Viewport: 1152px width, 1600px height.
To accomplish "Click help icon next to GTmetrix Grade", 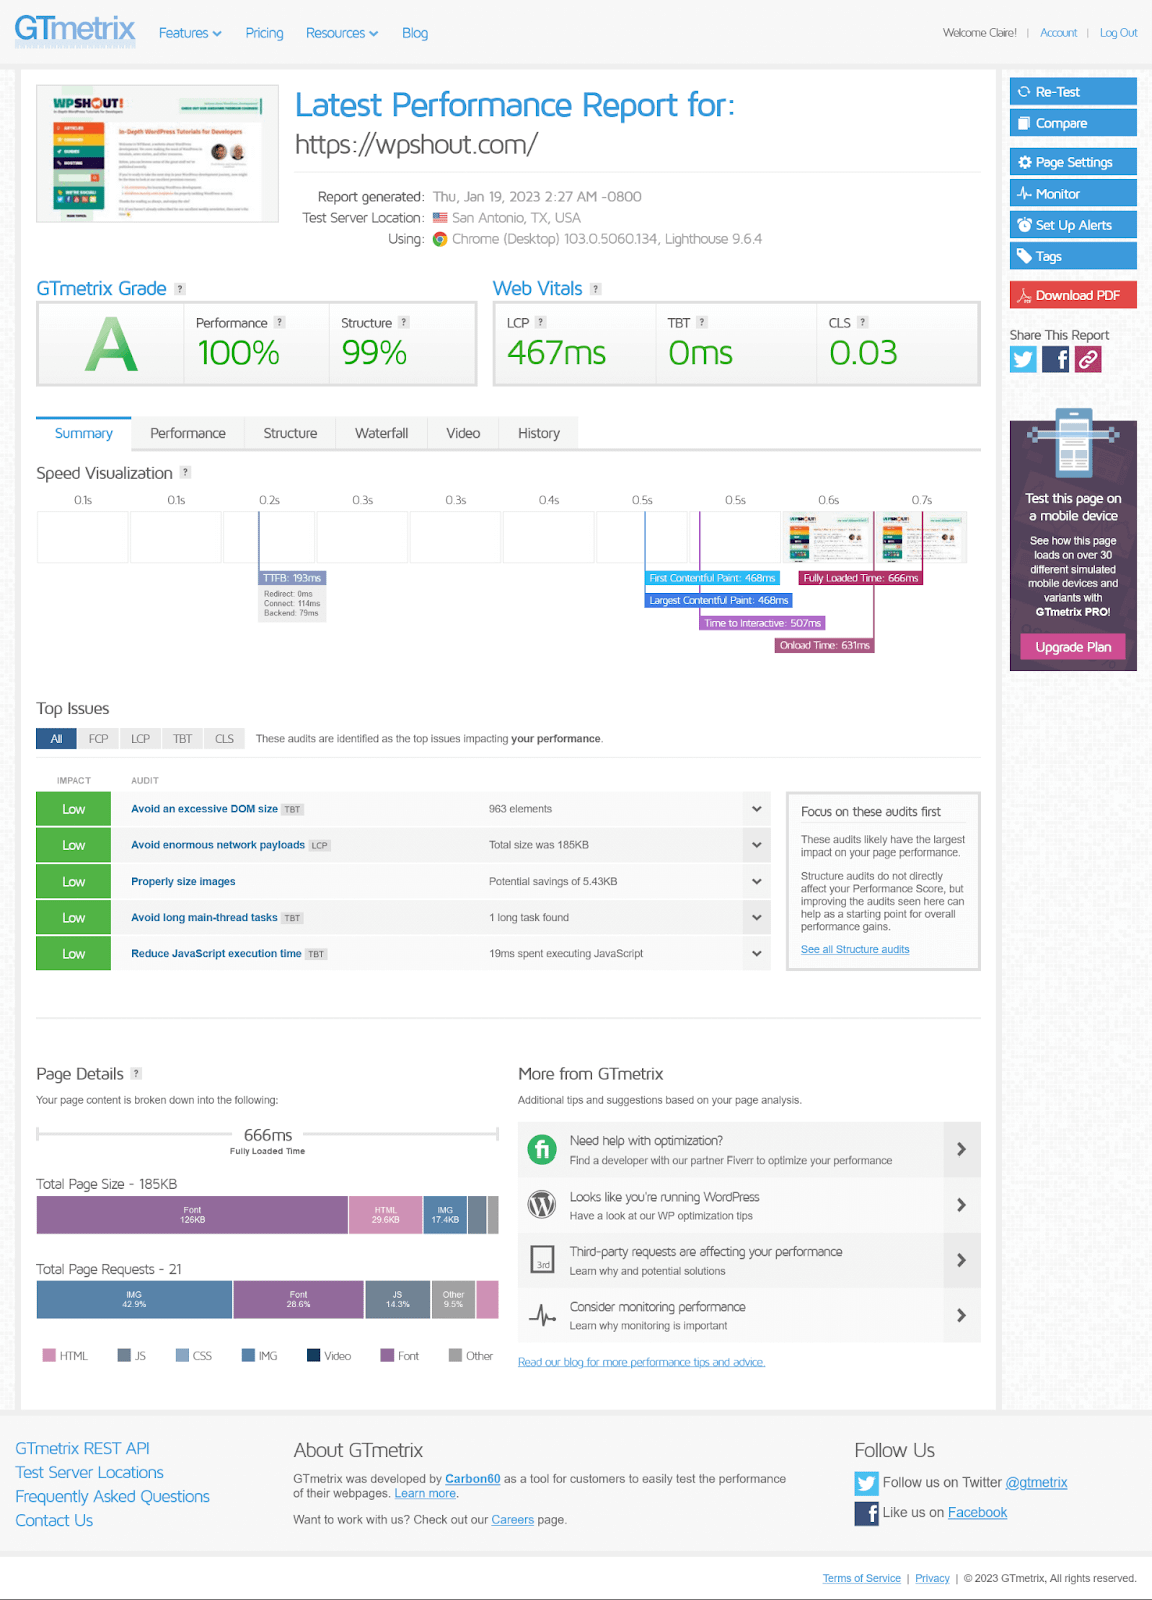I will [x=180, y=289].
